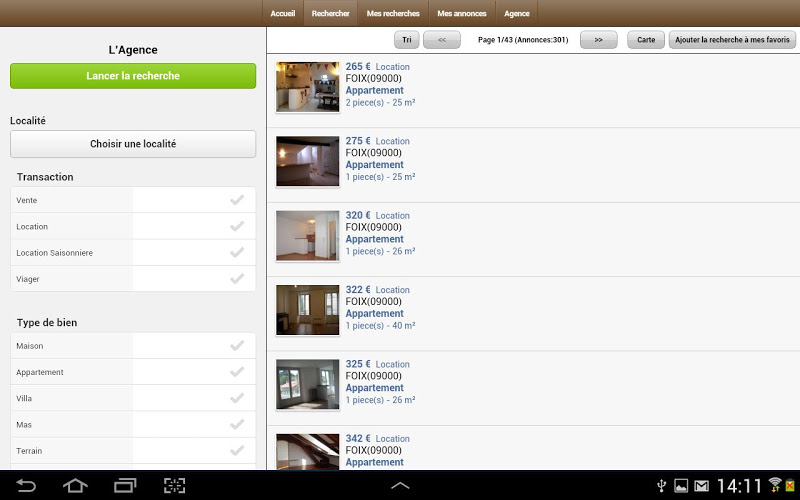Open the Mes recherches tab
The height and width of the screenshot is (500, 800).
[x=393, y=13]
